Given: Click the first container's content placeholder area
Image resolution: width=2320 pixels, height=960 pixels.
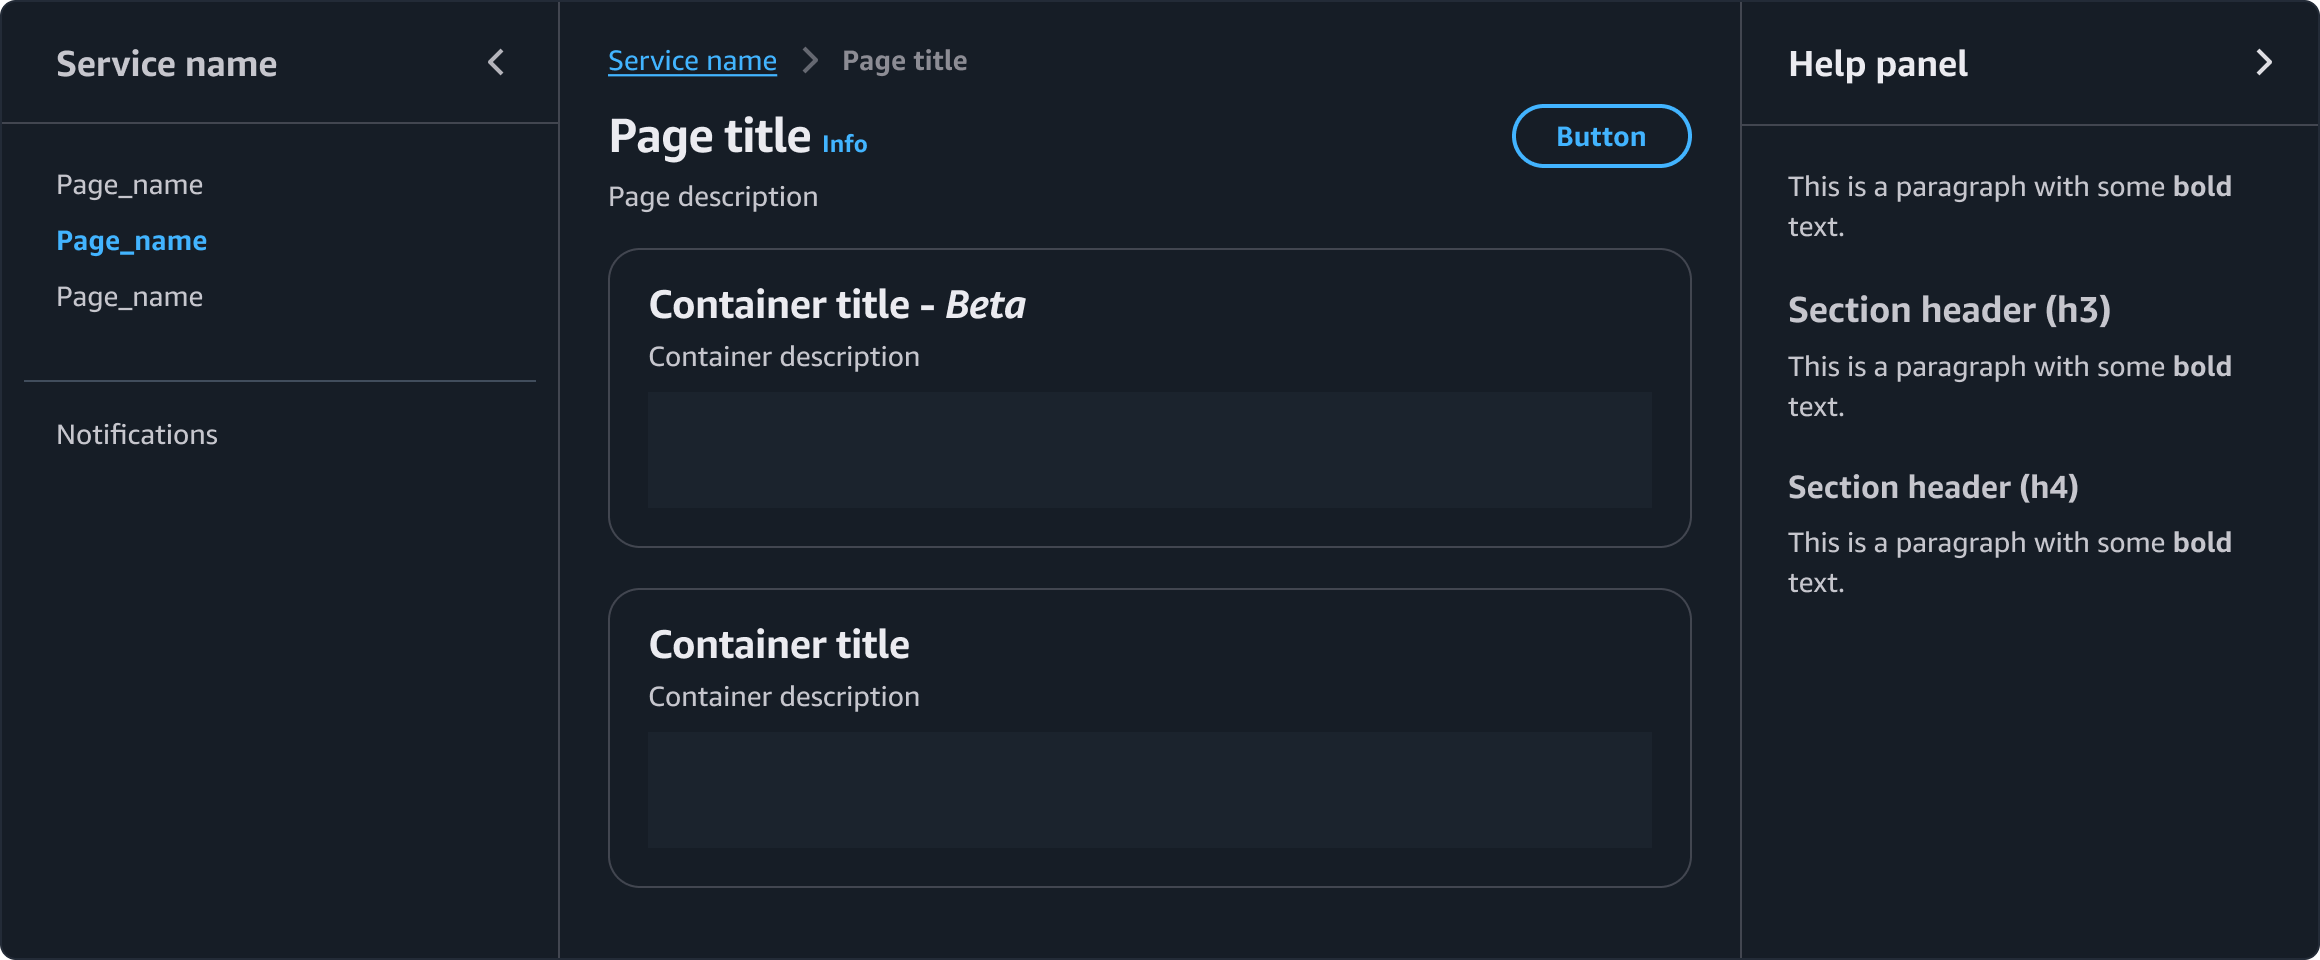Looking at the screenshot, I should pos(1149,450).
